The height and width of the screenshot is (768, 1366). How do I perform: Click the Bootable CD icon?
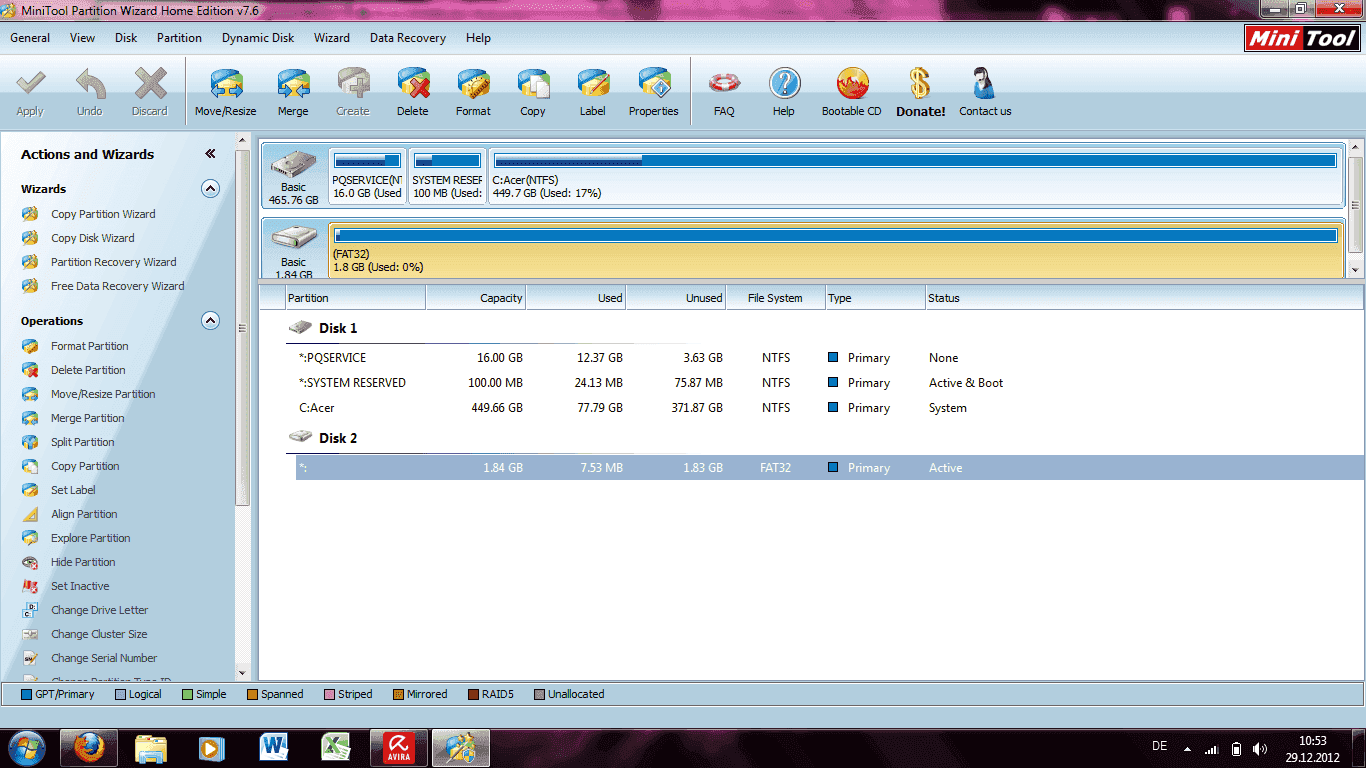[x=852, y=83]
